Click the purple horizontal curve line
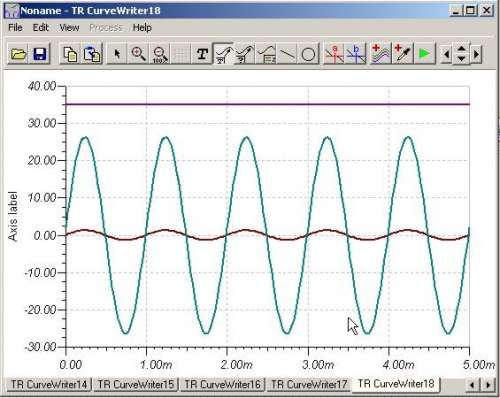 pyautogui.click(x=267, y=104)
